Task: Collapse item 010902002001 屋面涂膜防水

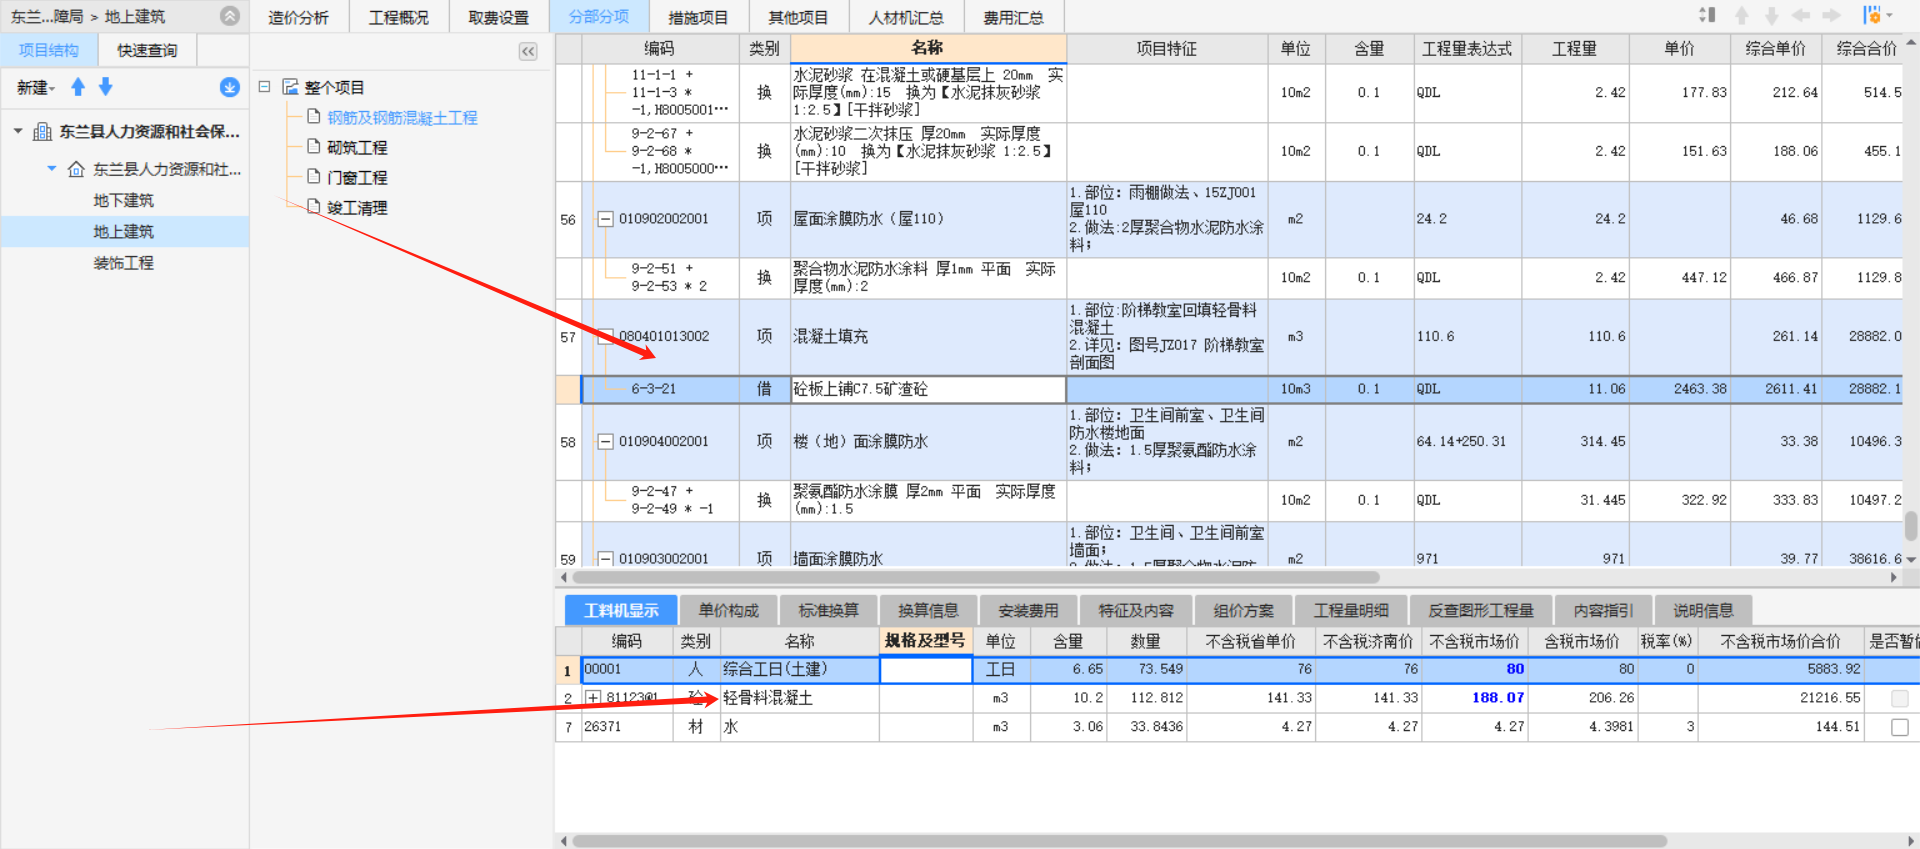Action: point(605,219)
